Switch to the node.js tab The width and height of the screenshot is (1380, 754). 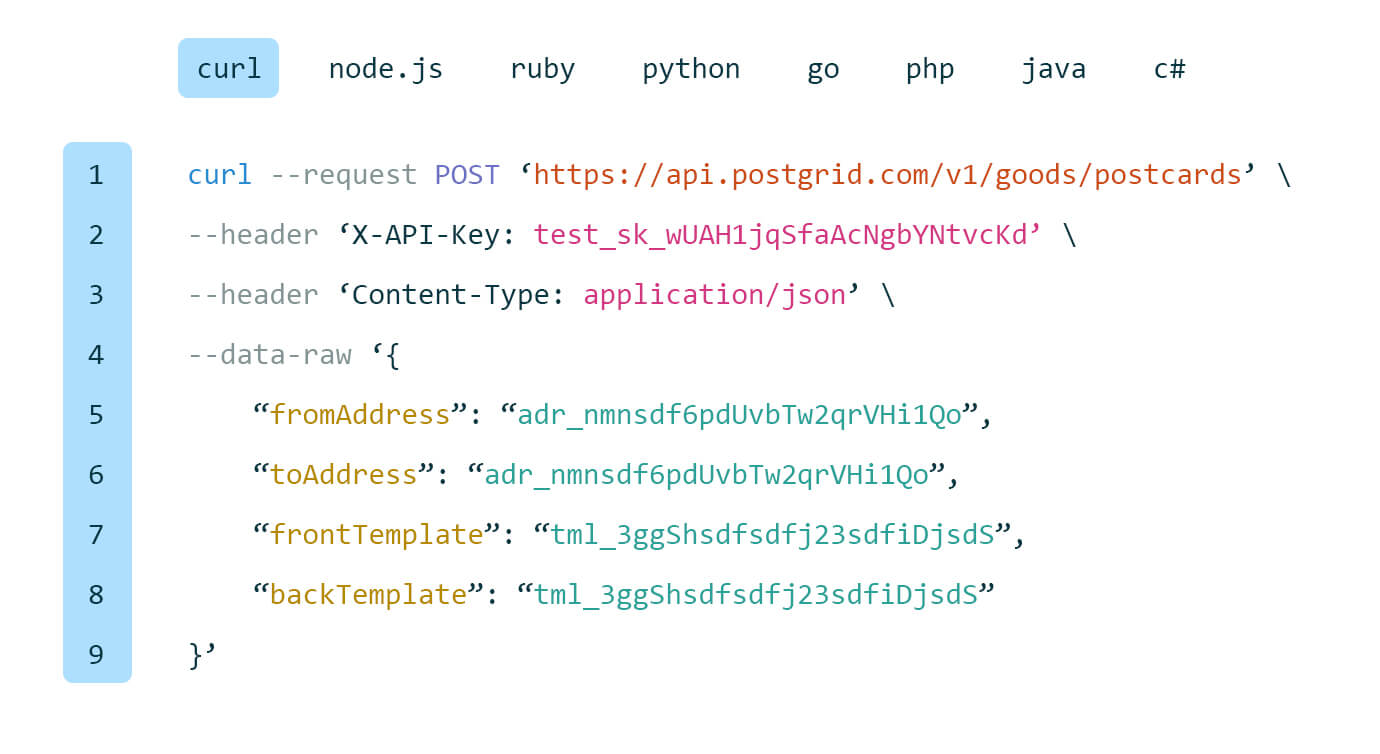385,69
